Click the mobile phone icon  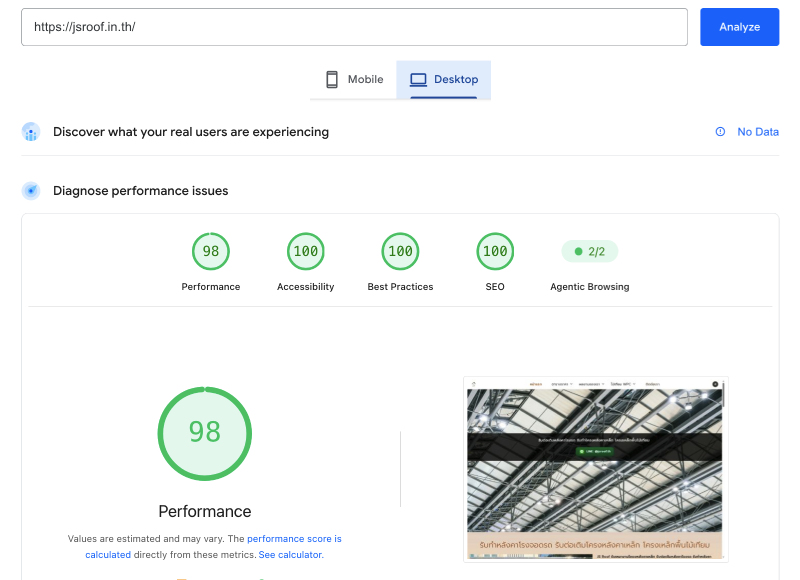(x=332, y=80)
